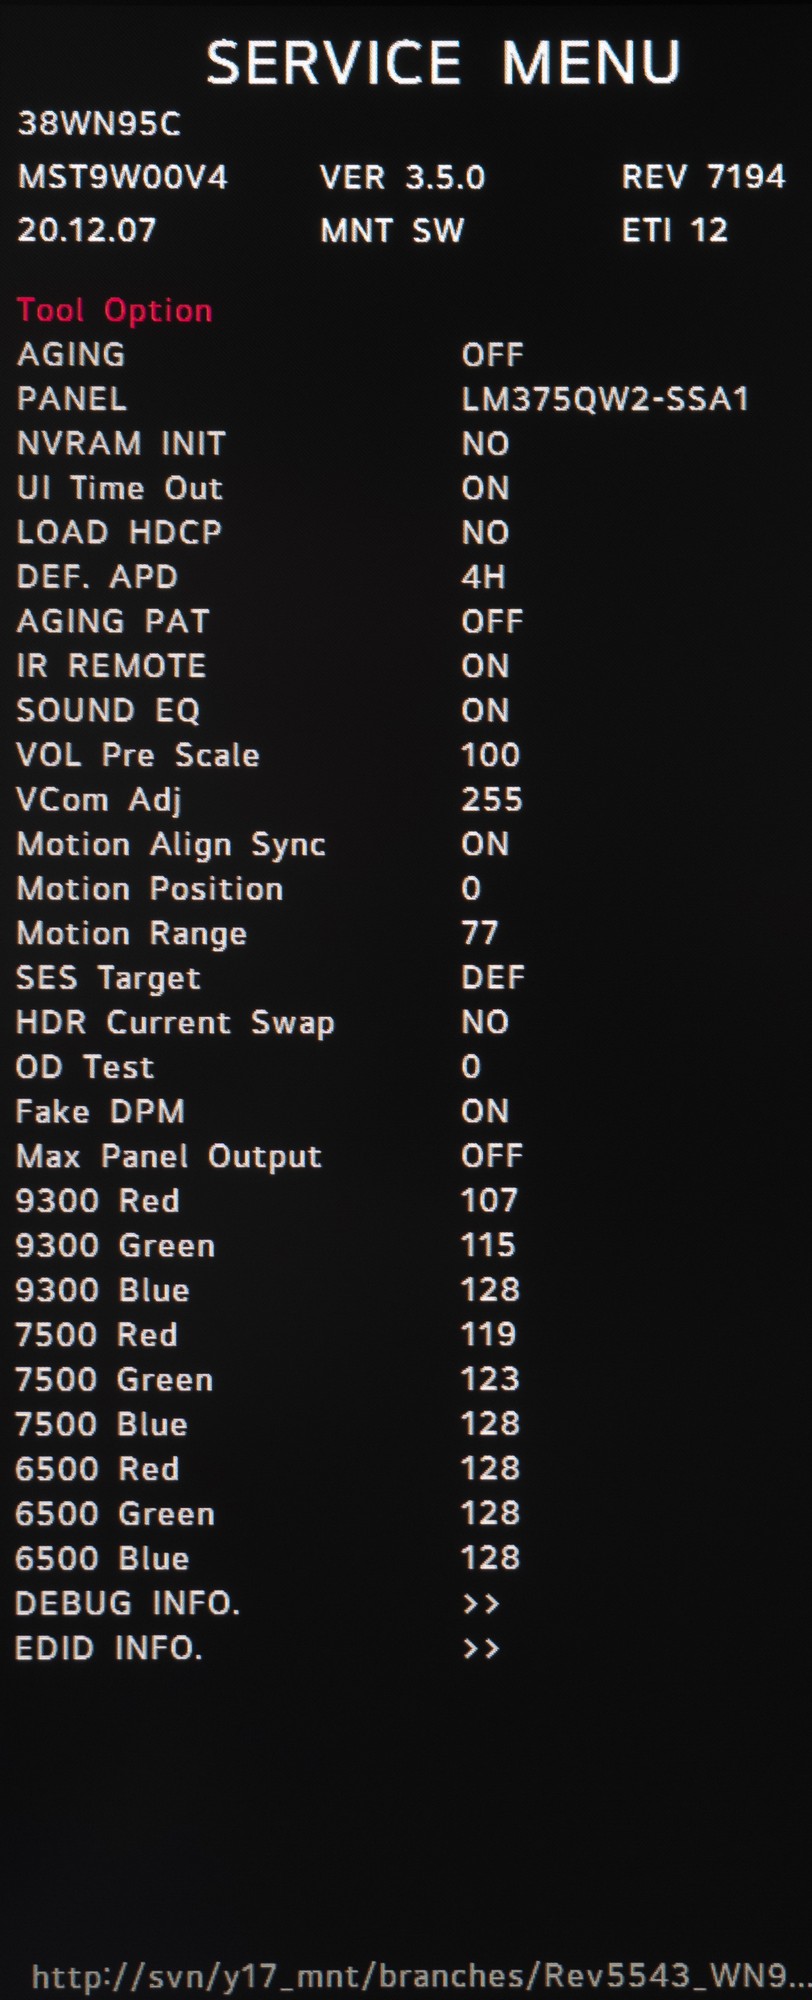This screenshot has height=2000, width=812.
Task: Toggle Fake DPM ON value
Action: point(485,1112)
